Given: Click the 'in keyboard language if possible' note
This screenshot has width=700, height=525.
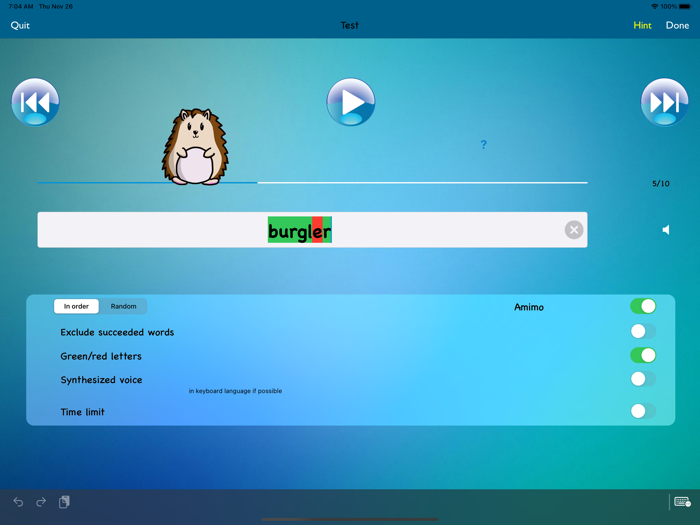Looking at the screenshot, I should pyautogui.click(x=235, y=391).
